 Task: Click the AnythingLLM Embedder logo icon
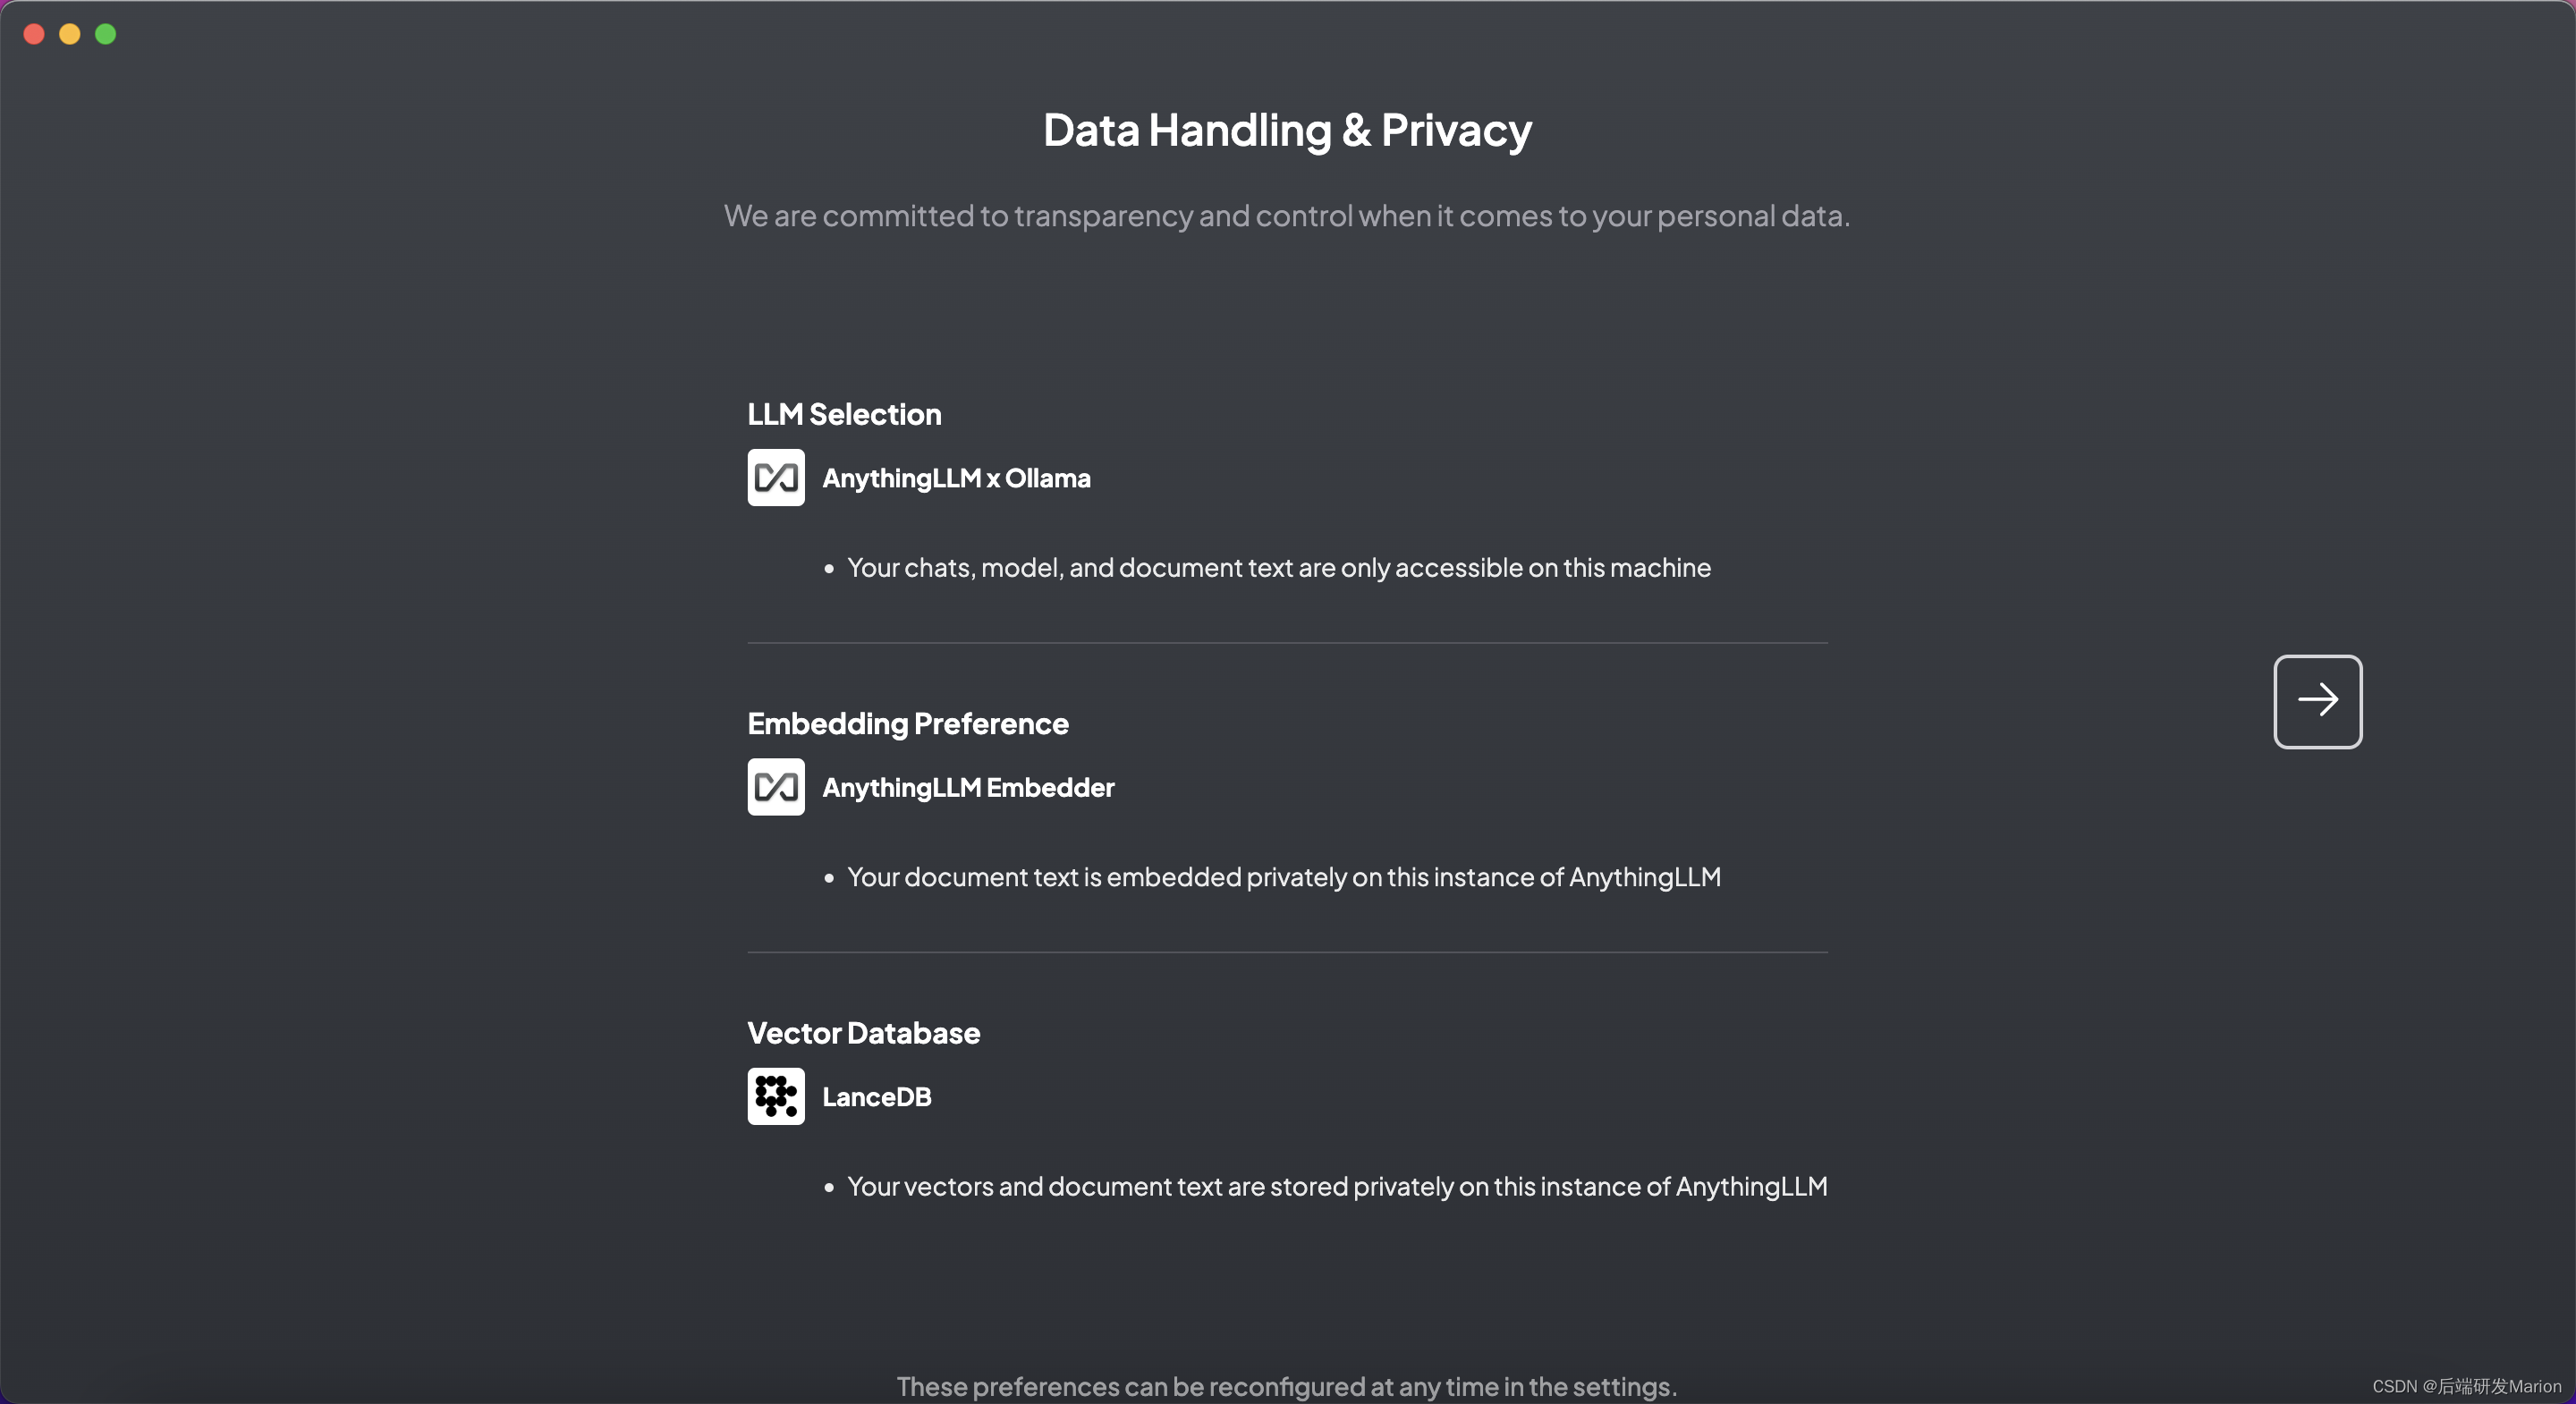tap(776, 787)
